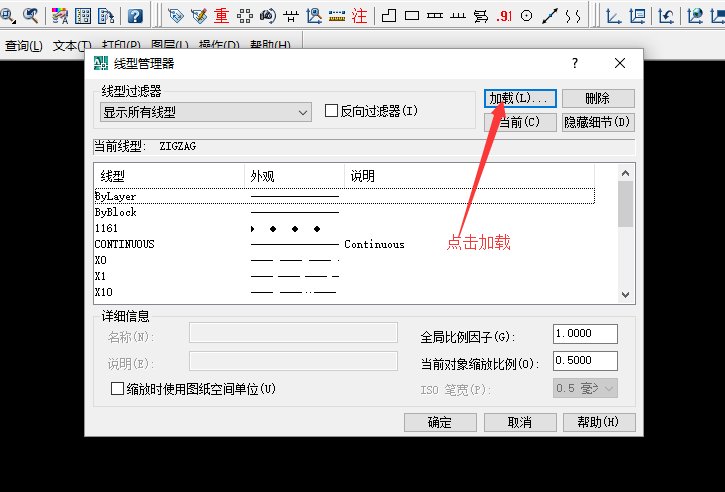This screenshot has width=725, height=492.
Task: Open the 查询(L) menu
Action: point(24,45)
